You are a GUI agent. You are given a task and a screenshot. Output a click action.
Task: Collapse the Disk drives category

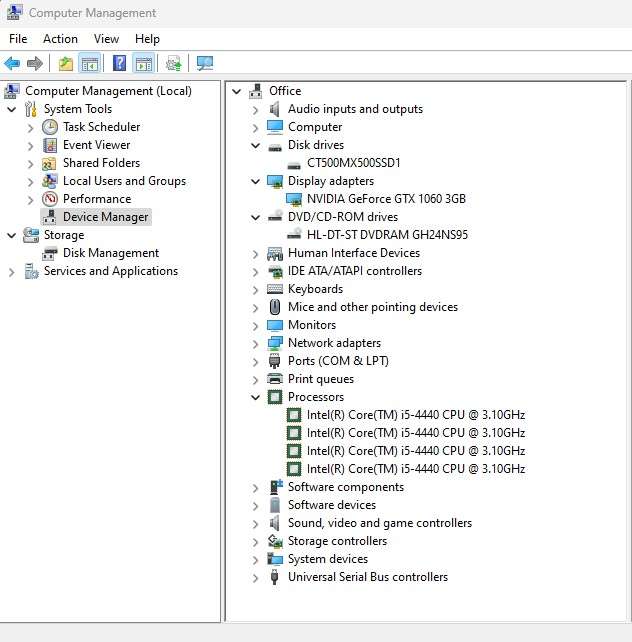click(x=255, y=145)
